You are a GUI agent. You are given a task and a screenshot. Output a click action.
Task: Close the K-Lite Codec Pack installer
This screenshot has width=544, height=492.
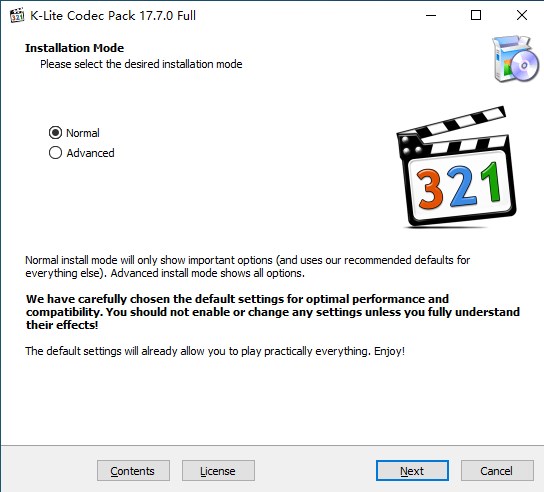point(521,15)
